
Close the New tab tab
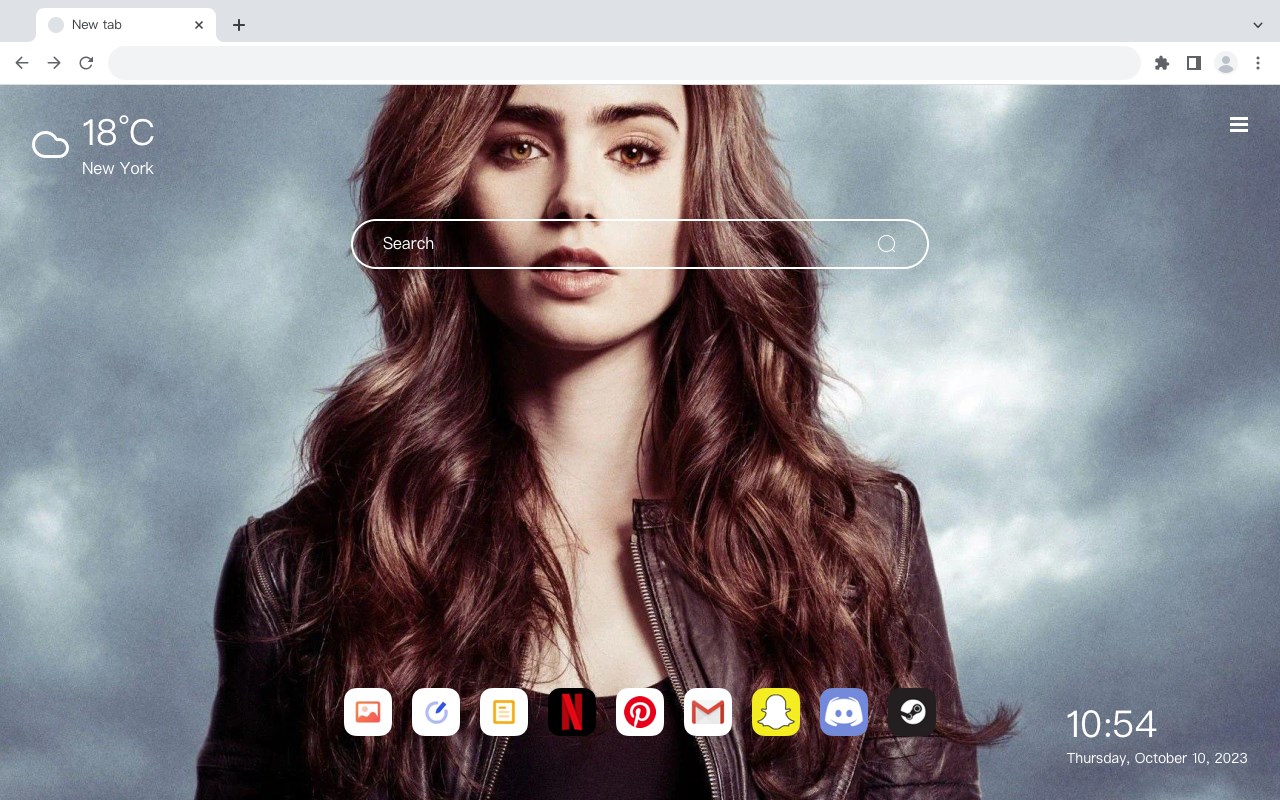199,25
